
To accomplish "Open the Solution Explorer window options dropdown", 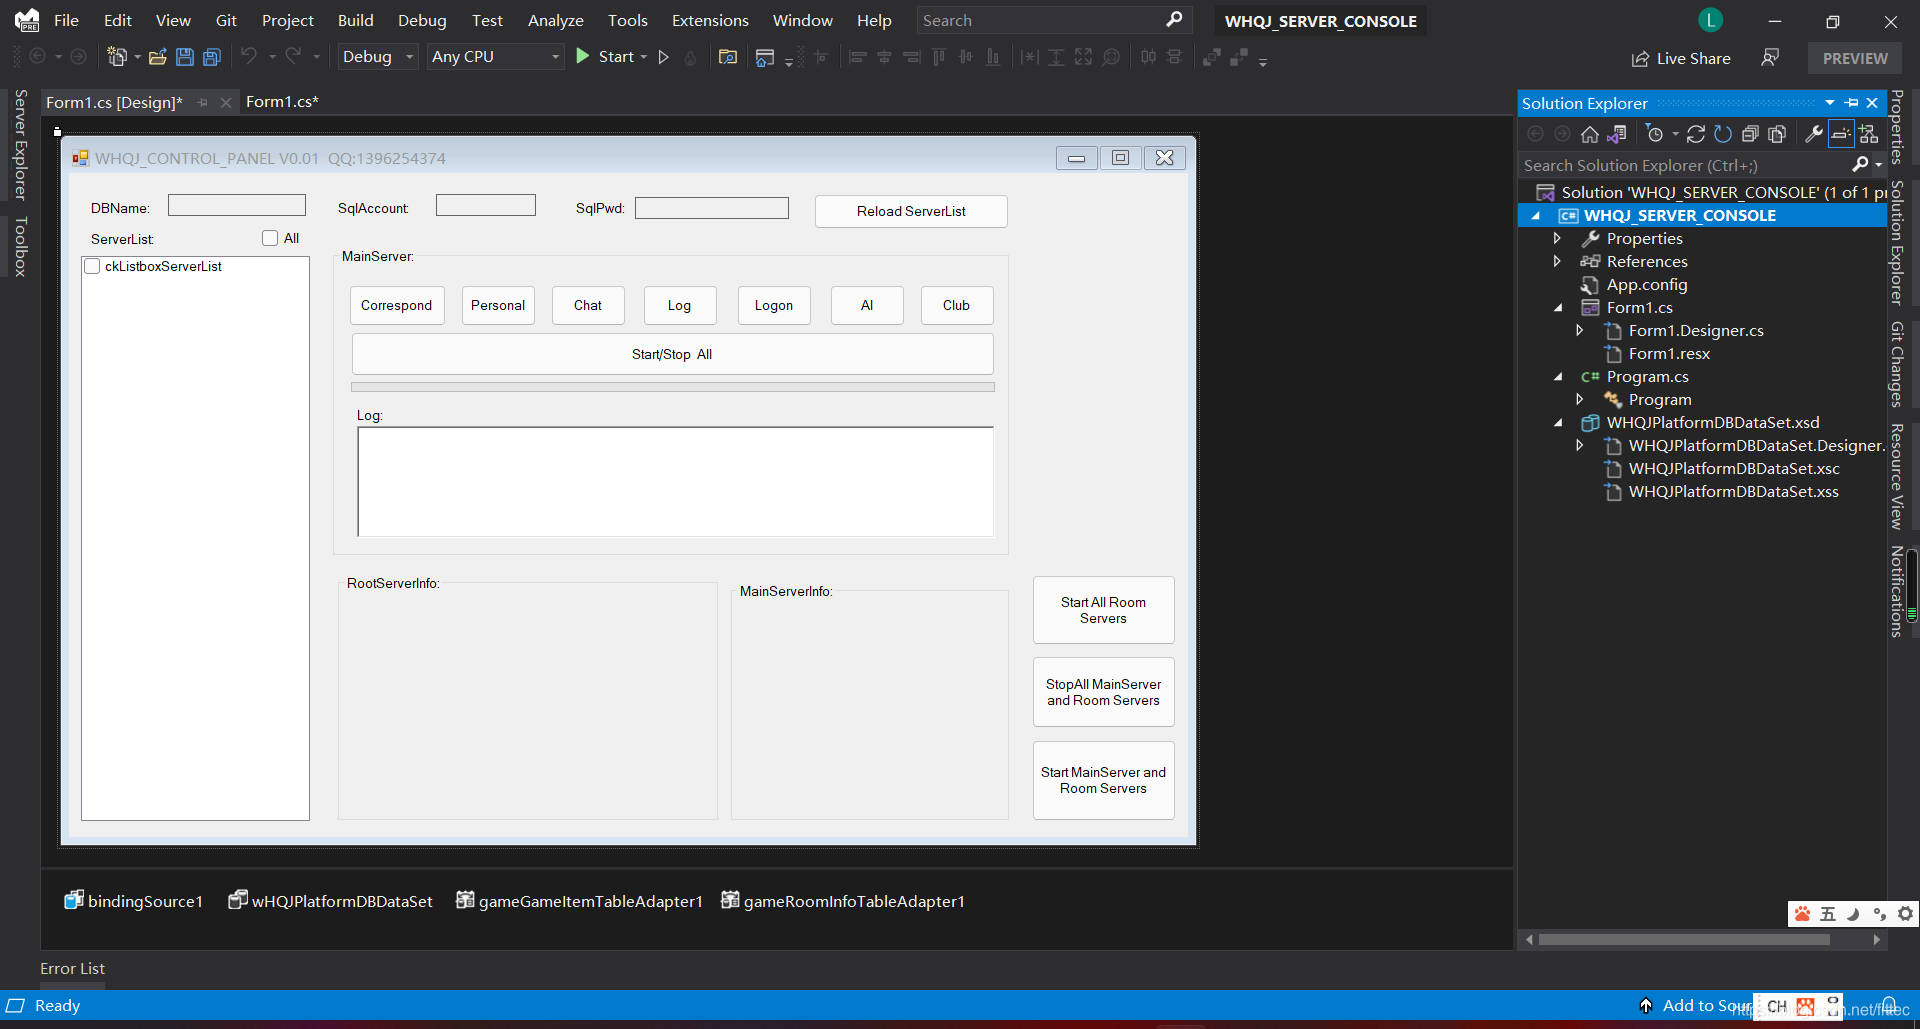I will point(1830,103).
